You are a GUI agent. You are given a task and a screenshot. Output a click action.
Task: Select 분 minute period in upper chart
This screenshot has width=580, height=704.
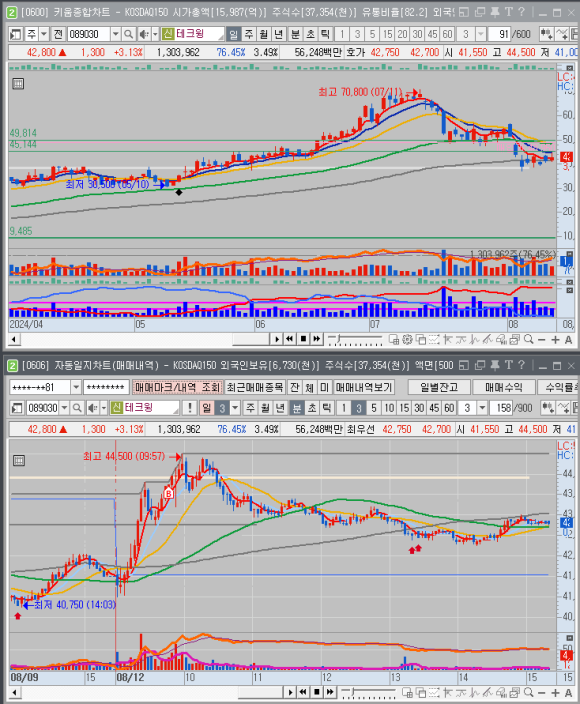pyautogui.click(x=295, y=34)
